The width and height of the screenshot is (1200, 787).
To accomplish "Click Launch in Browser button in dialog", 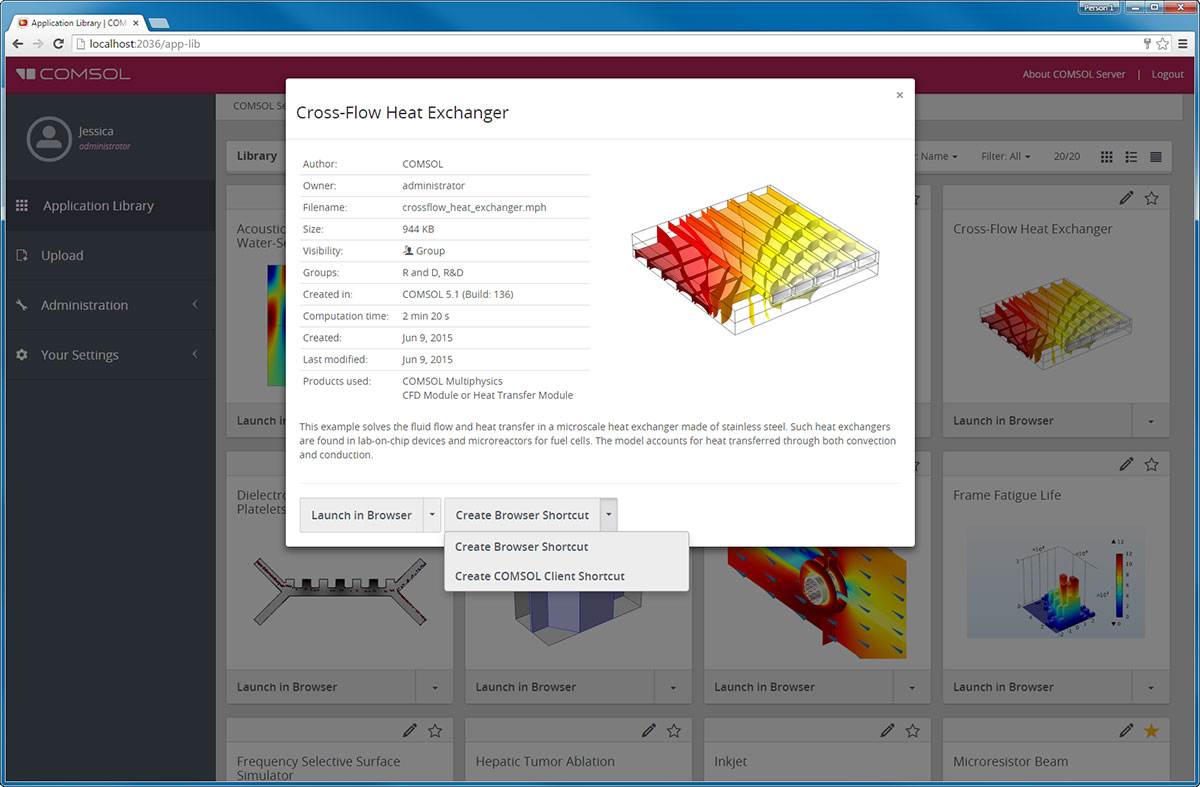I will coord(361,515).
